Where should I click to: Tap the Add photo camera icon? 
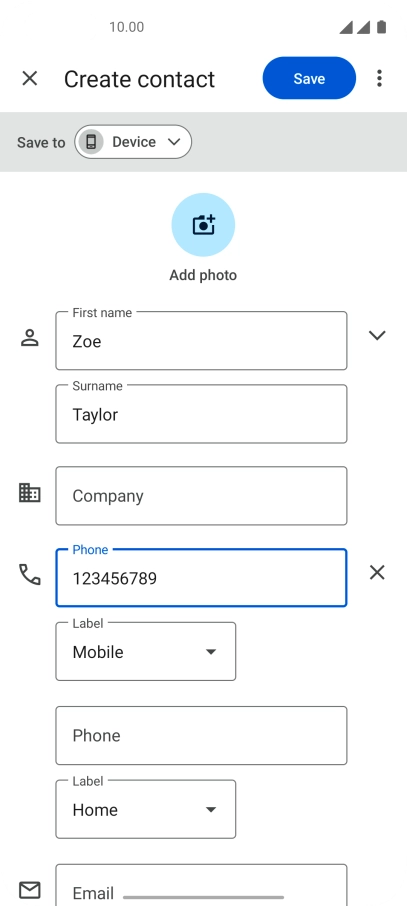tap(203, 225)
